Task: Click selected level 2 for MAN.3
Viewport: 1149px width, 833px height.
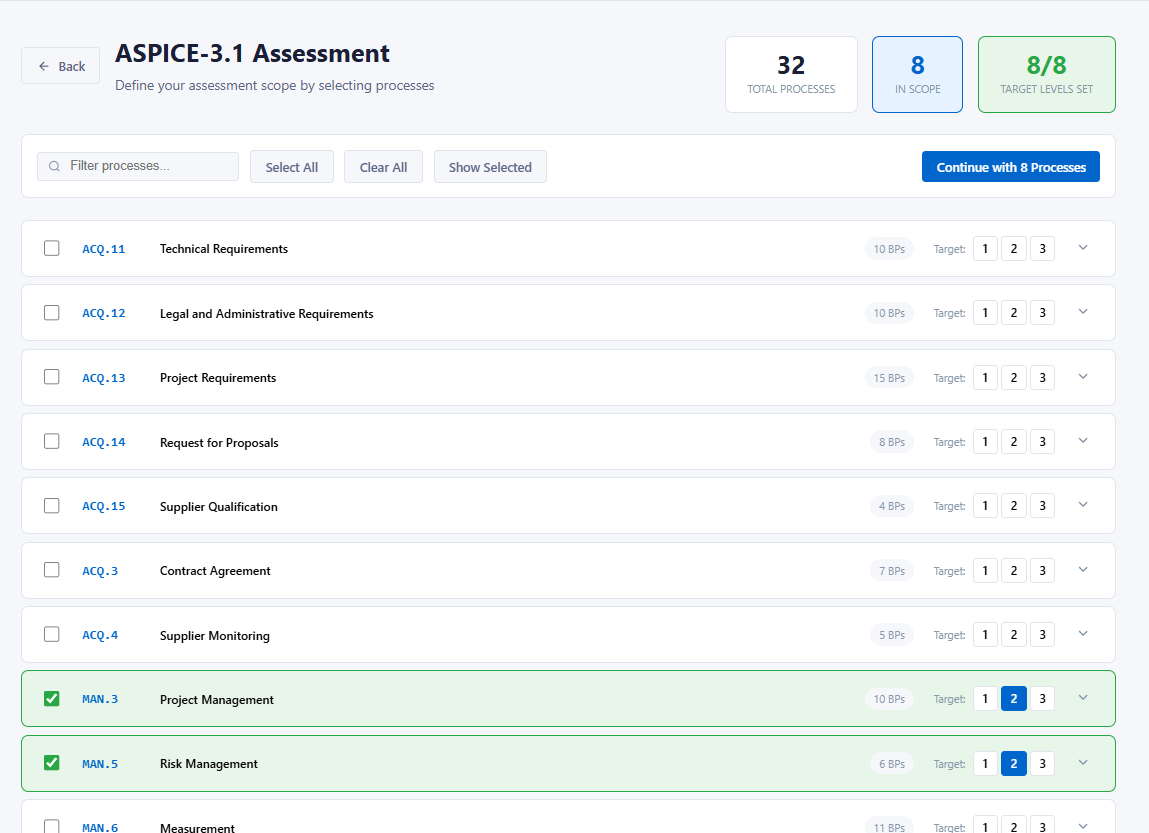Action: tap(1013, 699)
